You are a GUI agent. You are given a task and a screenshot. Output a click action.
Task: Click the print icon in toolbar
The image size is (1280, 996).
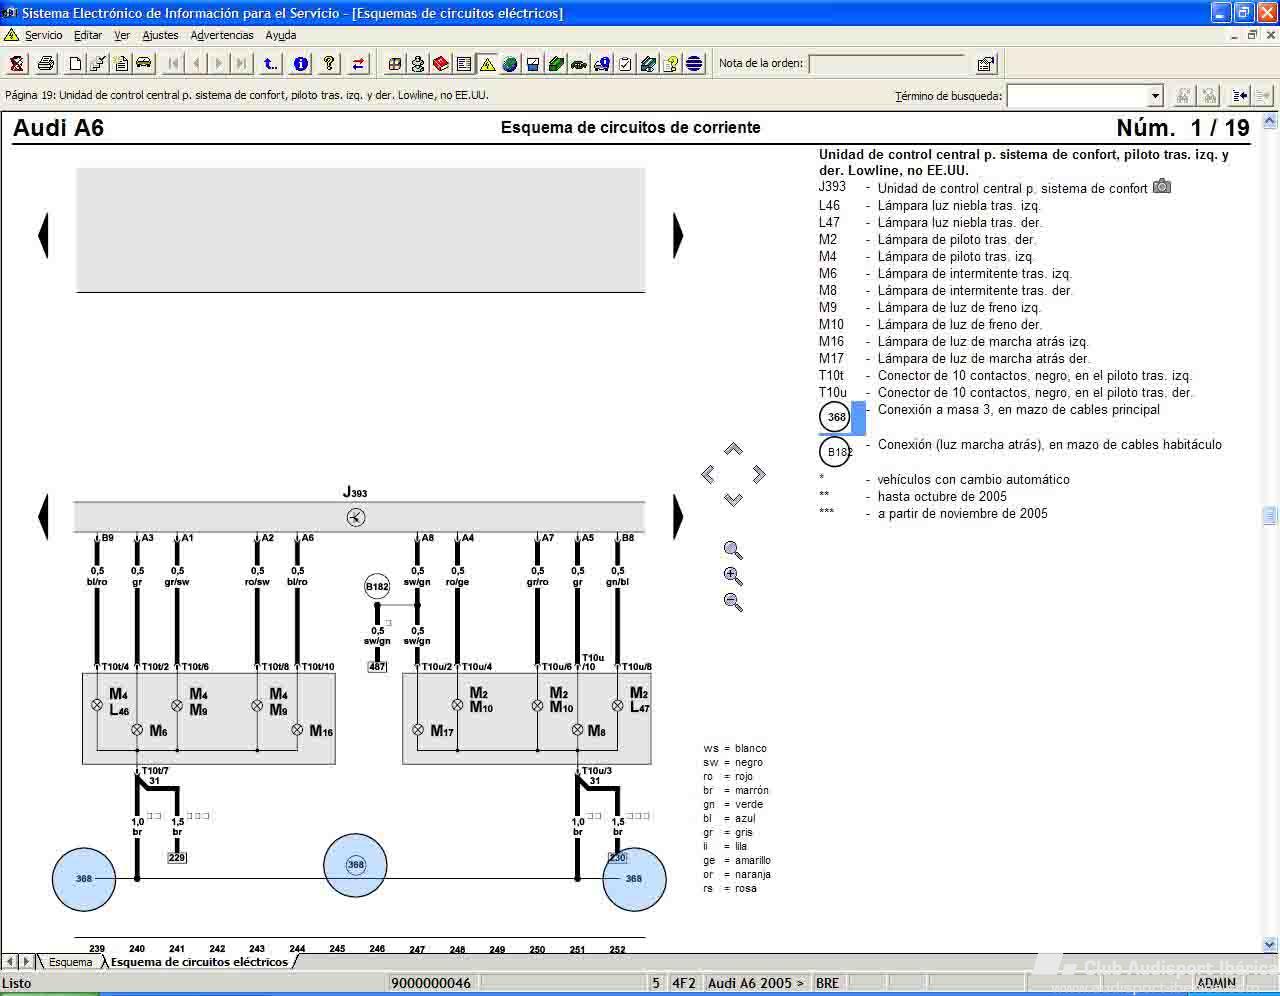tap(46, 64)
